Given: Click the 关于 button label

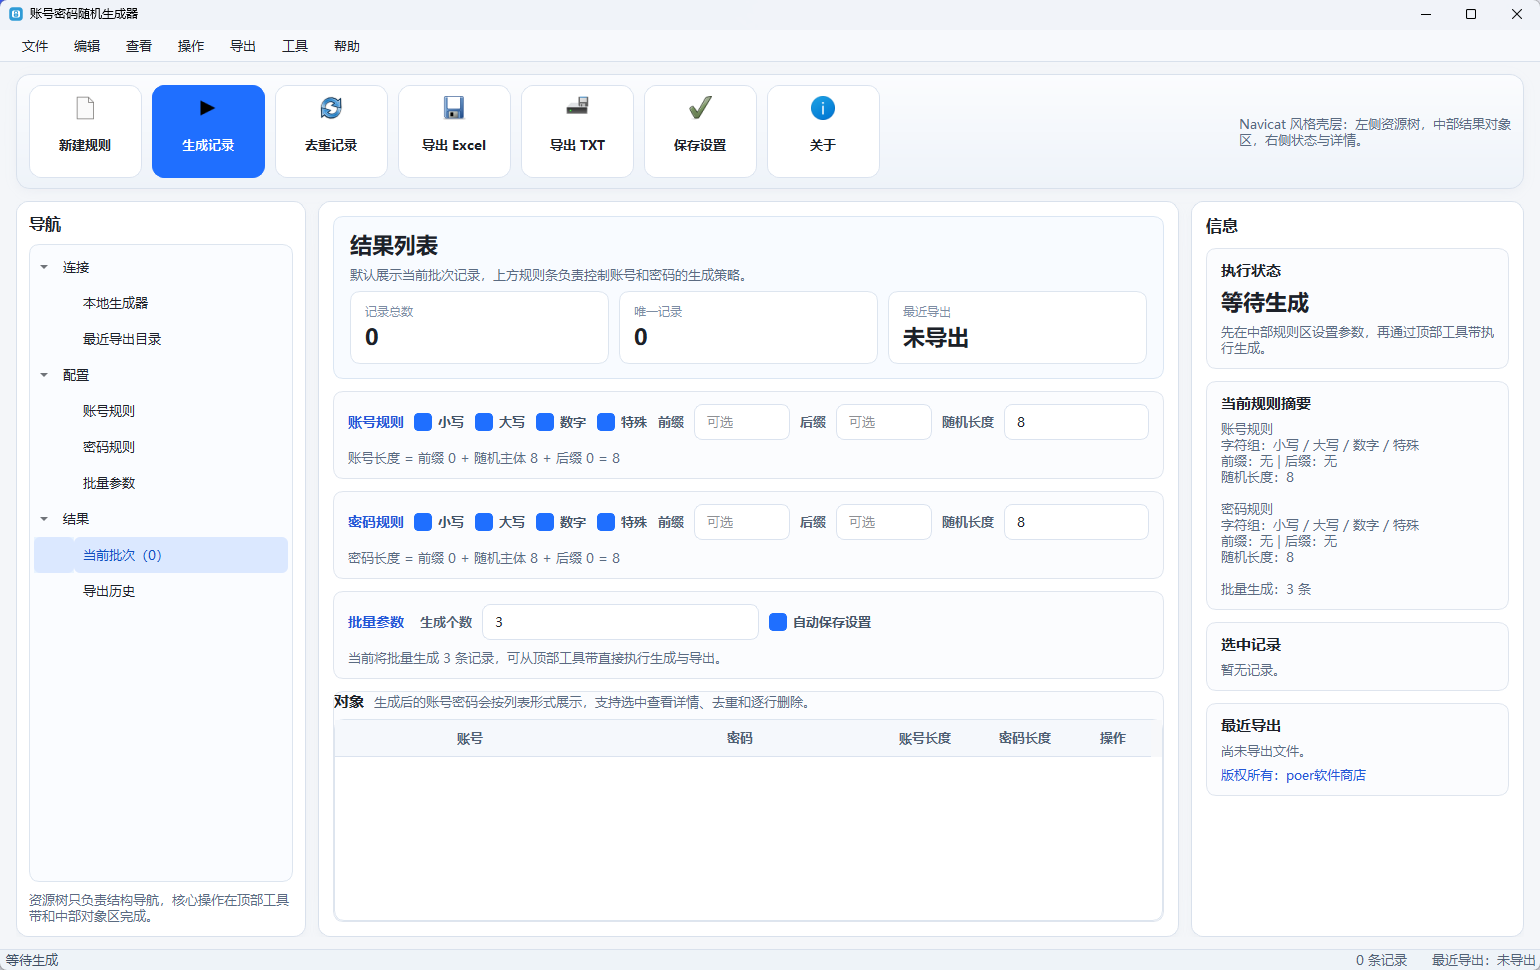Looking at the screenshot, I should point(823,145).
